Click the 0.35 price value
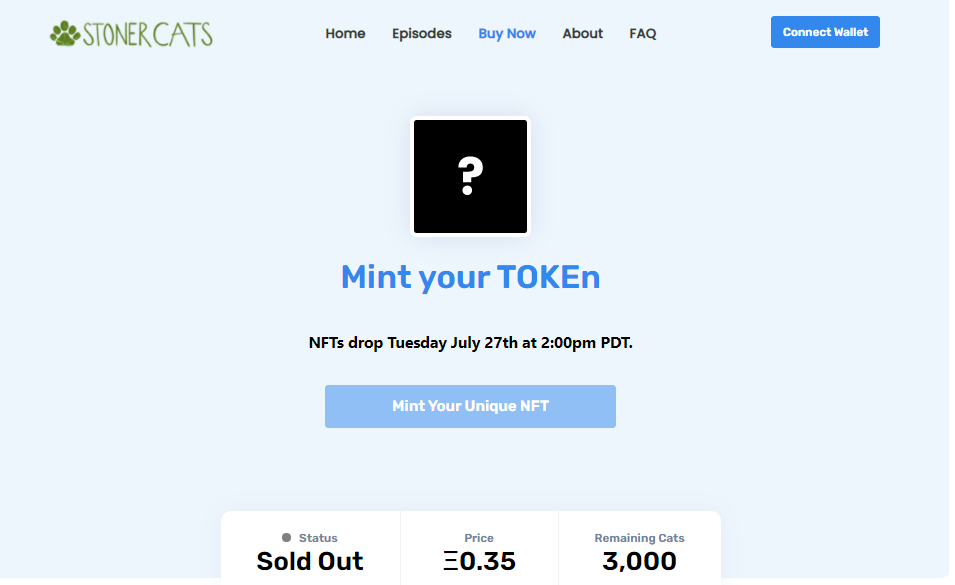The height and width of the screenshot is (585, 955). 487,561
